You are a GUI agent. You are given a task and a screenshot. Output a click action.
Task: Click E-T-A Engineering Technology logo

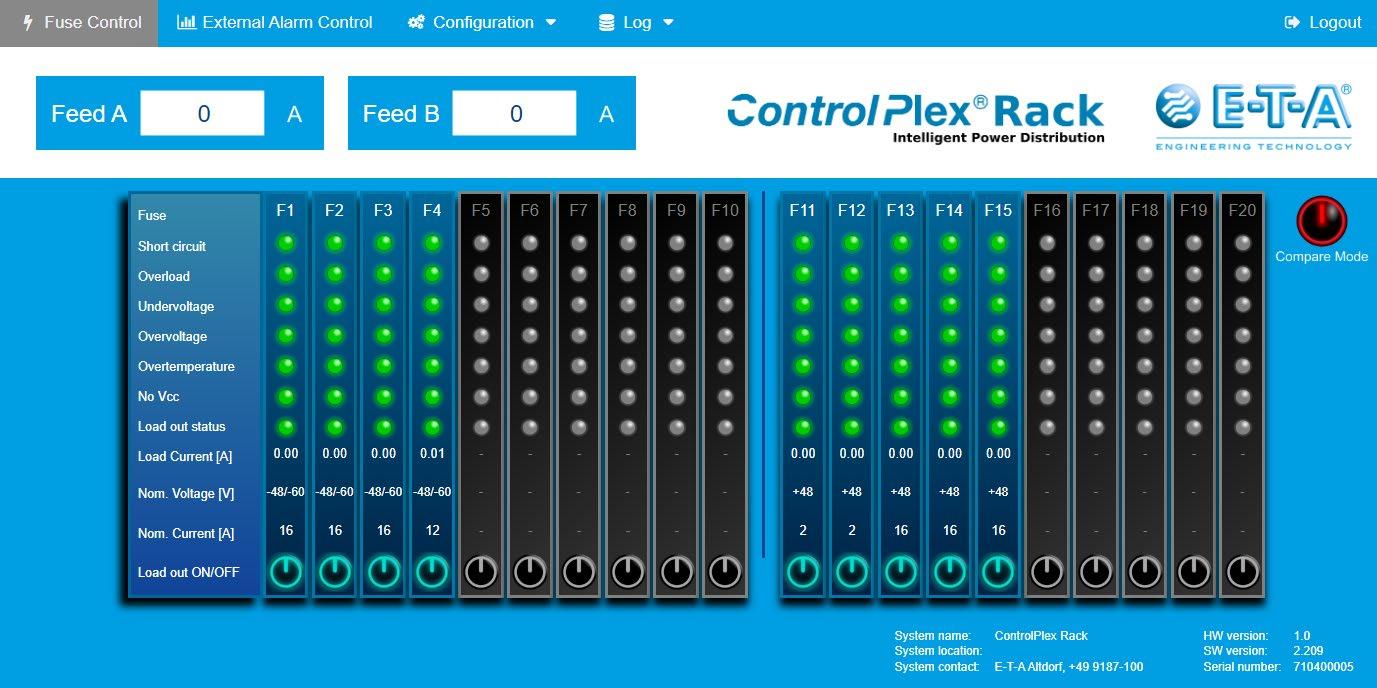[x=1254, y=117]
